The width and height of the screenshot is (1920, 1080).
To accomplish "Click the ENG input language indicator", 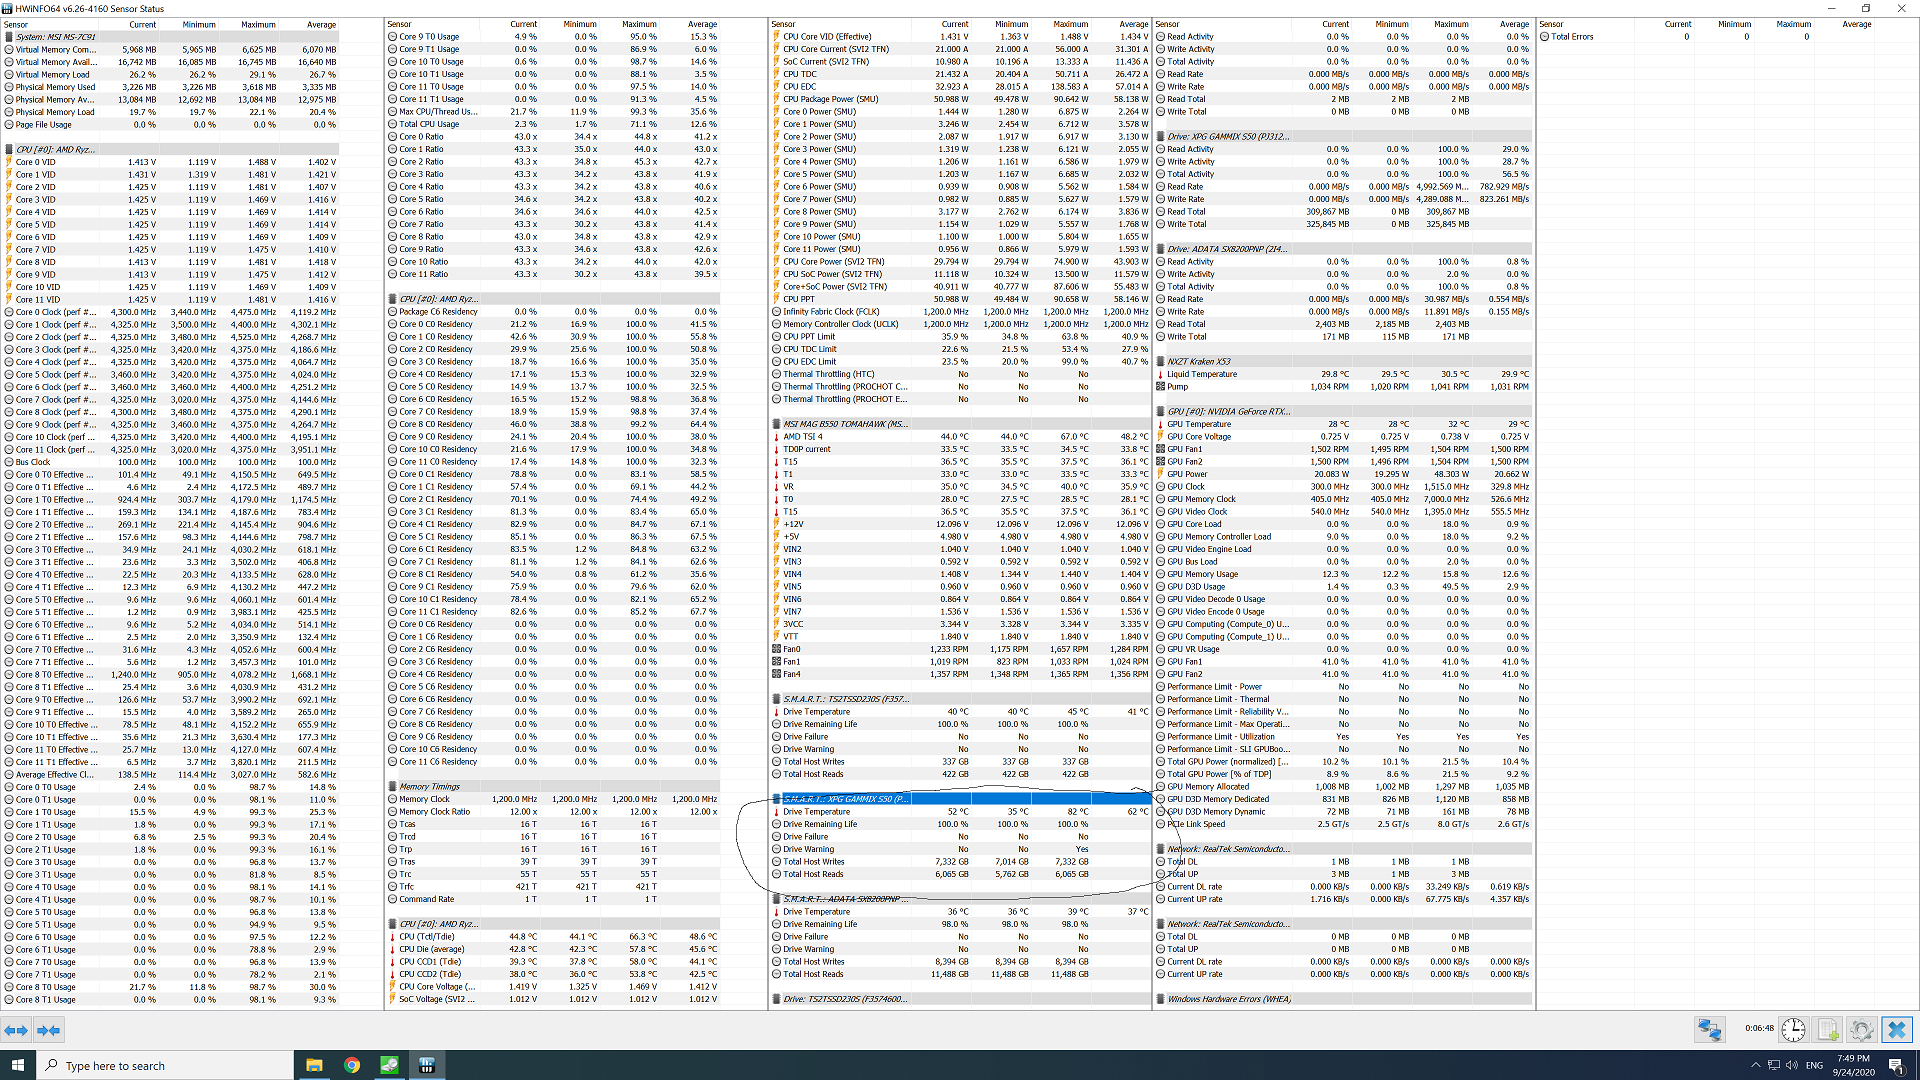I will click(1814, 1065).
